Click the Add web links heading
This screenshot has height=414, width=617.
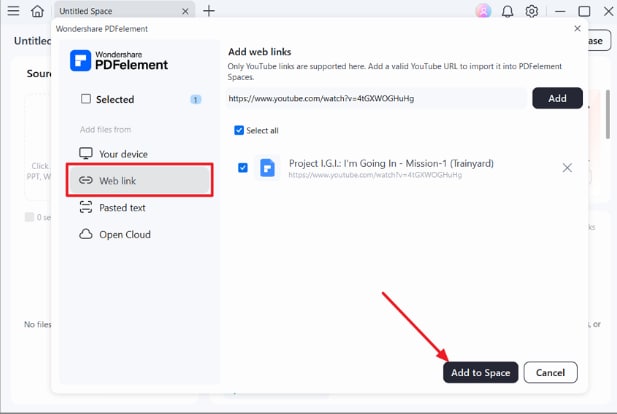[x=260, y=52]
